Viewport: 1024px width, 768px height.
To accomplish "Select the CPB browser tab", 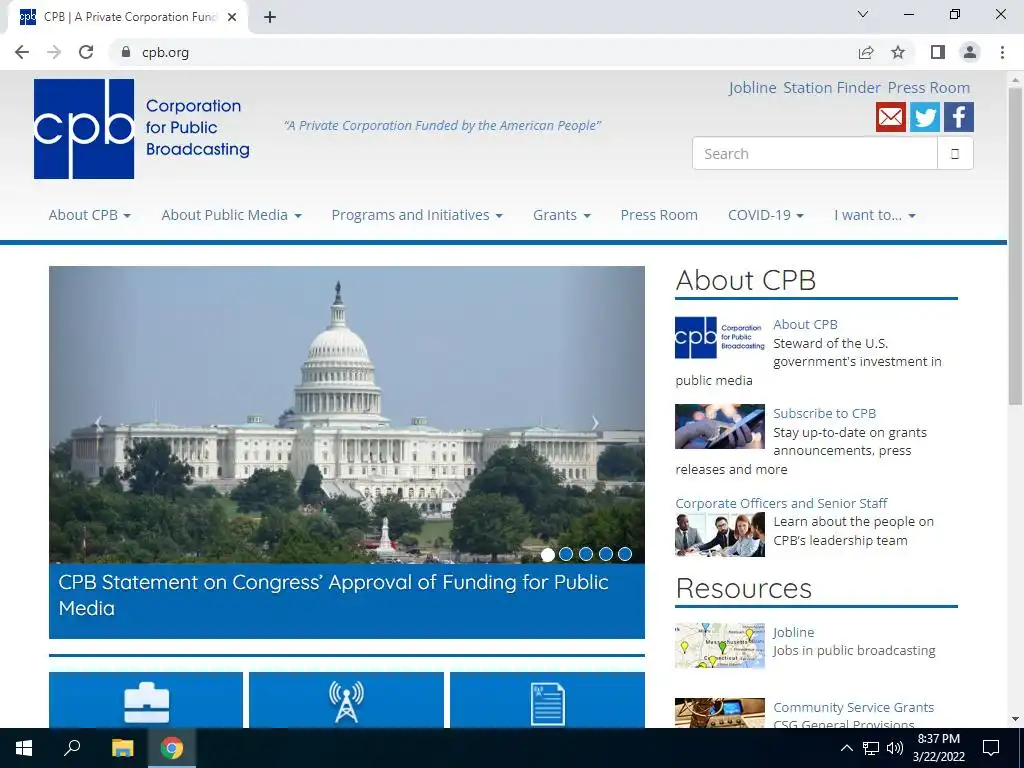I will pos(129,18).
